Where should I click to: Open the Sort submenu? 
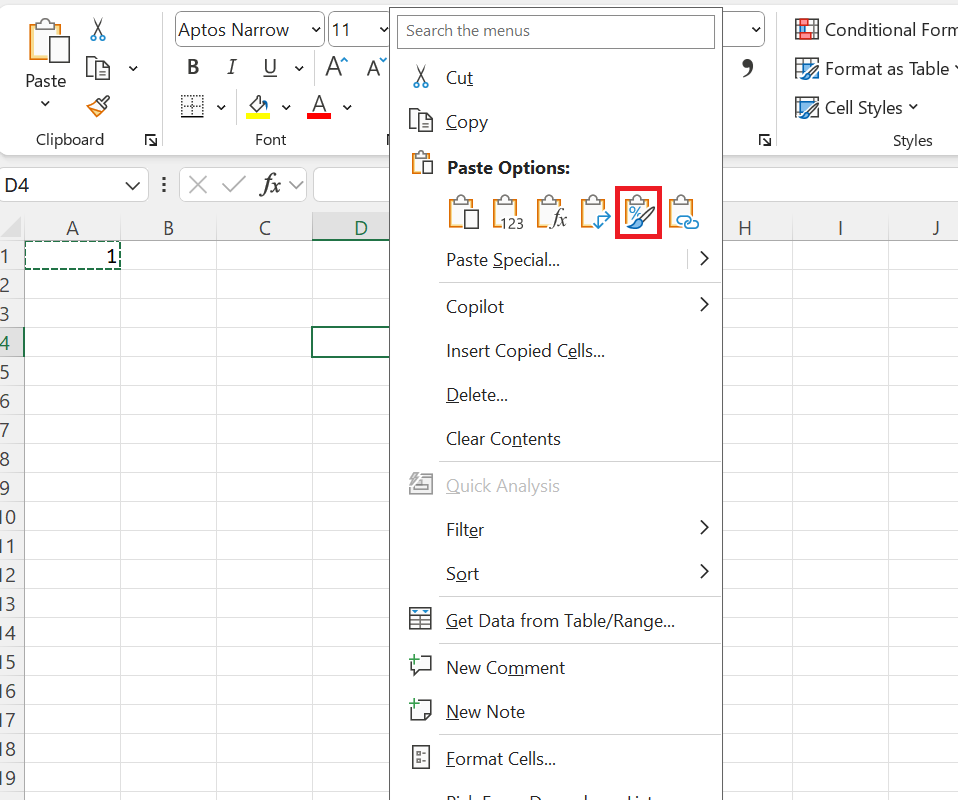[555, 573]
